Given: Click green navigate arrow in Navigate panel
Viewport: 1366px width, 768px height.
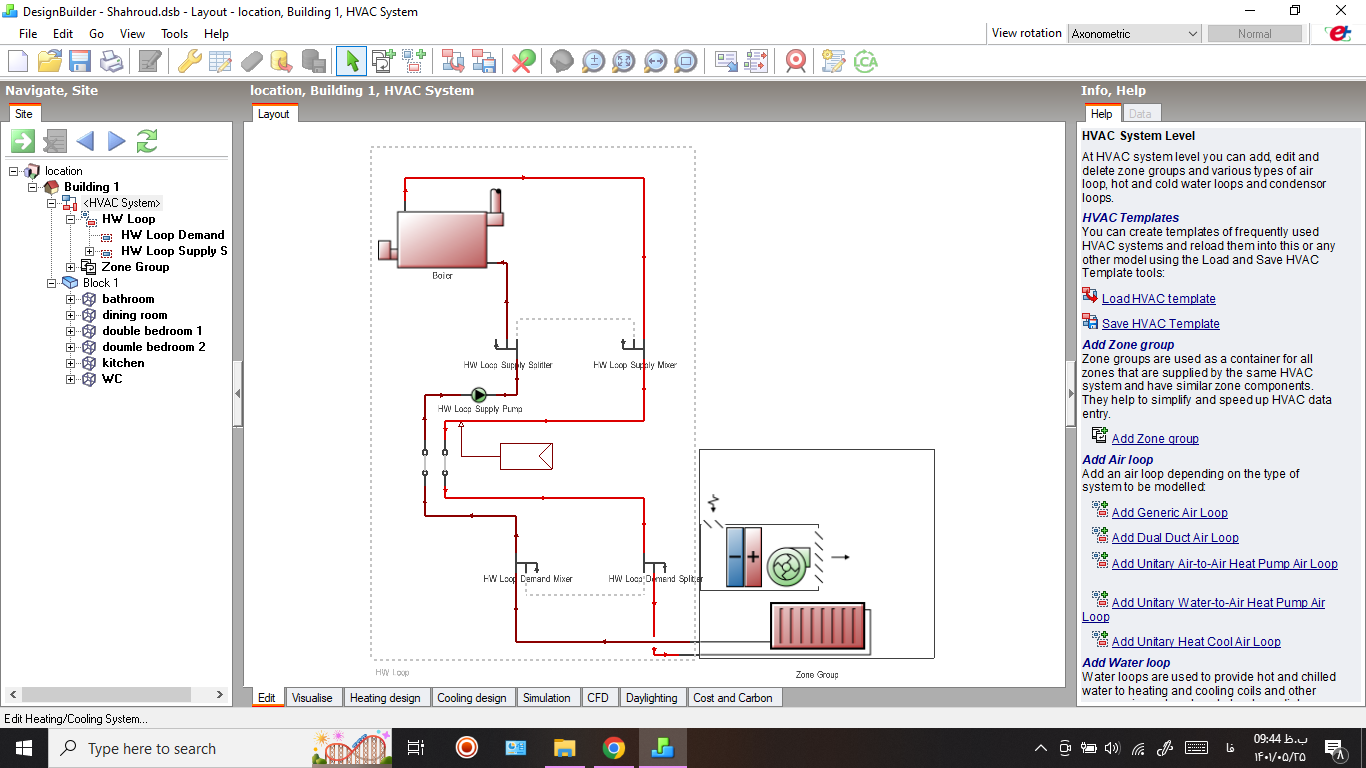Looking at the screenshot, I should pyautogui.click(x=23, y=141).
